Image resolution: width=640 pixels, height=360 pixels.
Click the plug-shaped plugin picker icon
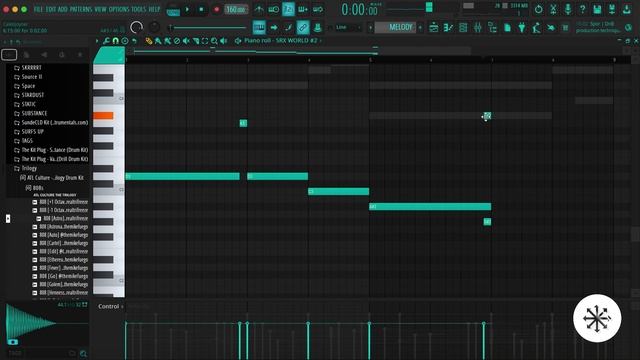tap(522, 27)
